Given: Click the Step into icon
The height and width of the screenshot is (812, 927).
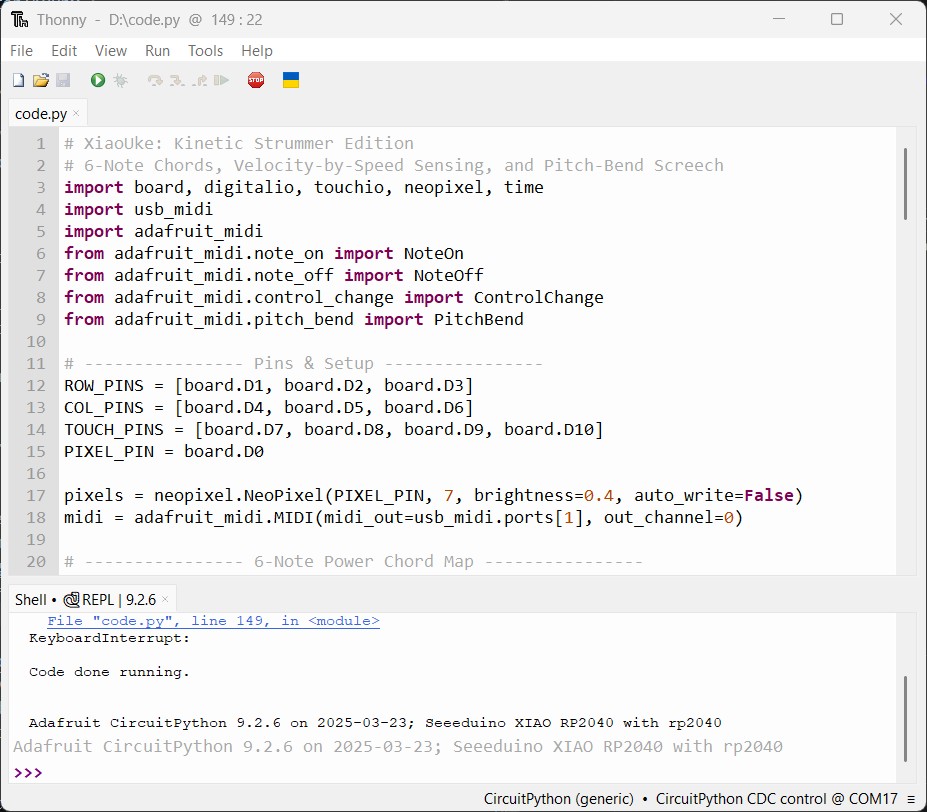Looking at the screenshot, I should pos(177,79).
